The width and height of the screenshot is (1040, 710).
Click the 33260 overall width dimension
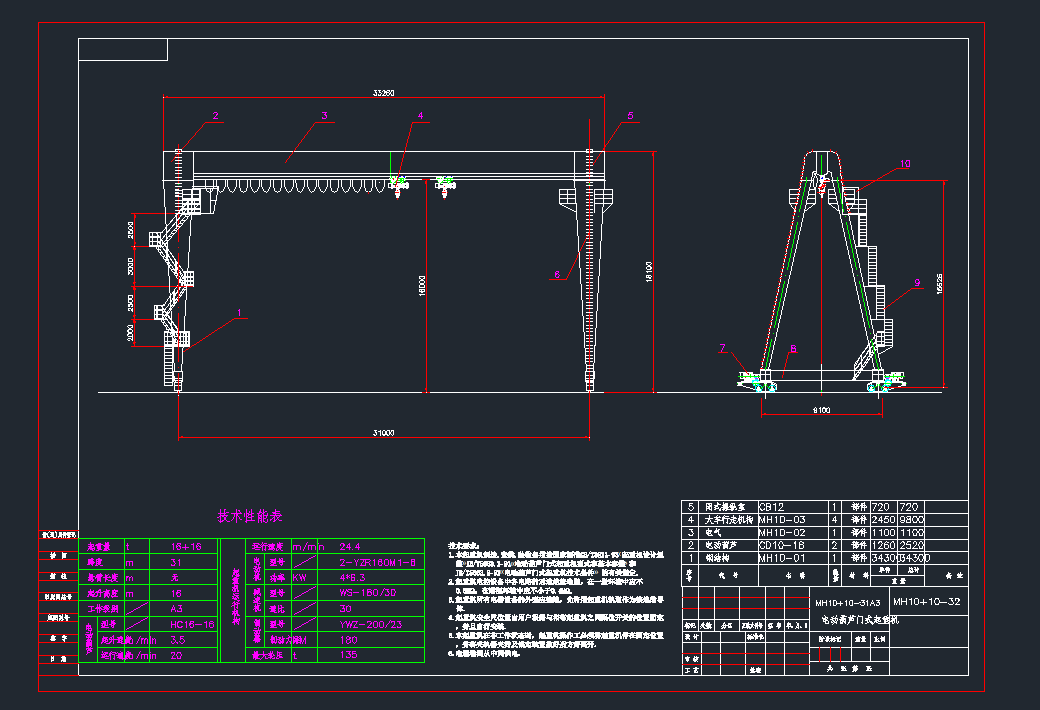click(384, 93)
